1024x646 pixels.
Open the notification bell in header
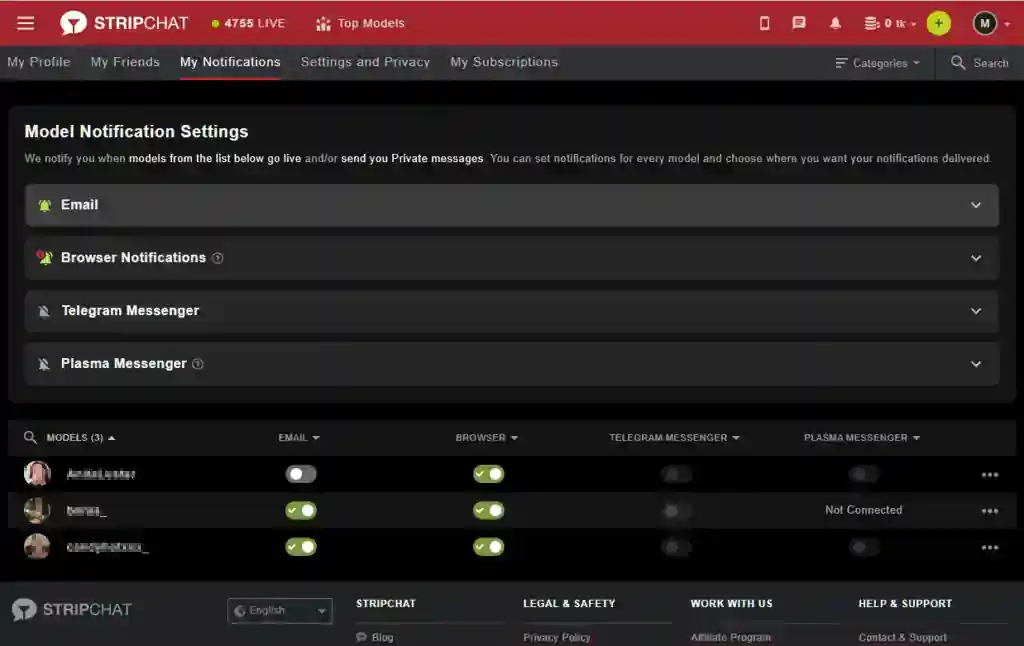(835, 24)
